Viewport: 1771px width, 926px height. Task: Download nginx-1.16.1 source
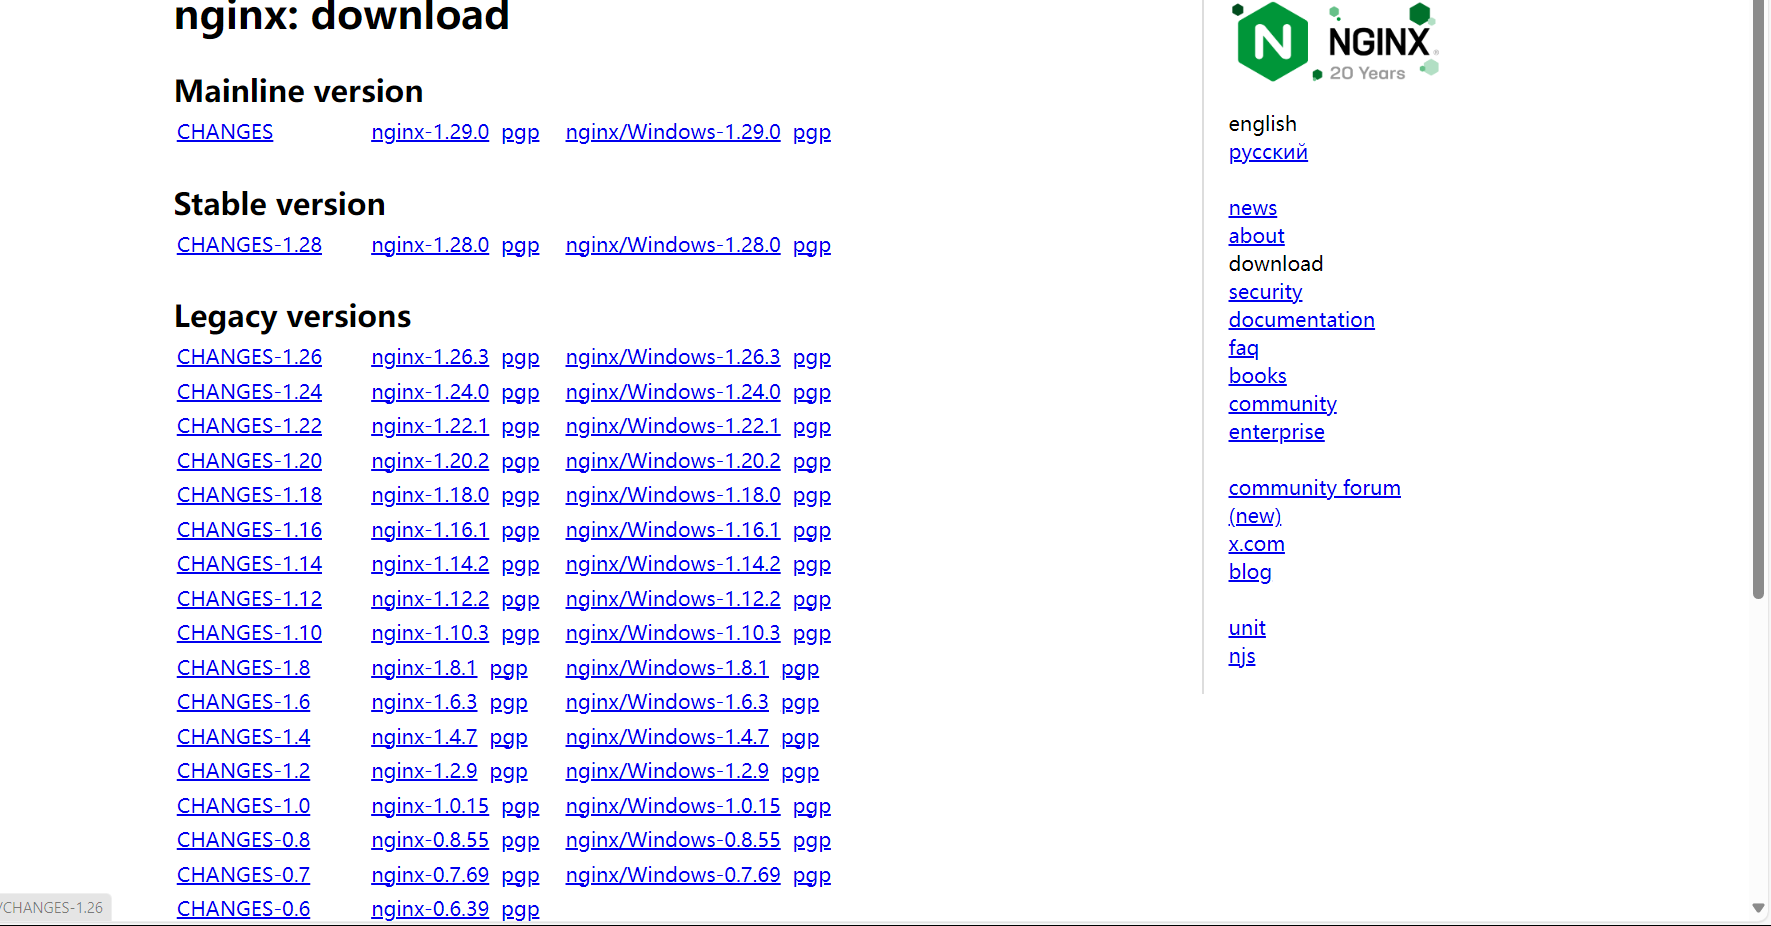coord(430,530)
